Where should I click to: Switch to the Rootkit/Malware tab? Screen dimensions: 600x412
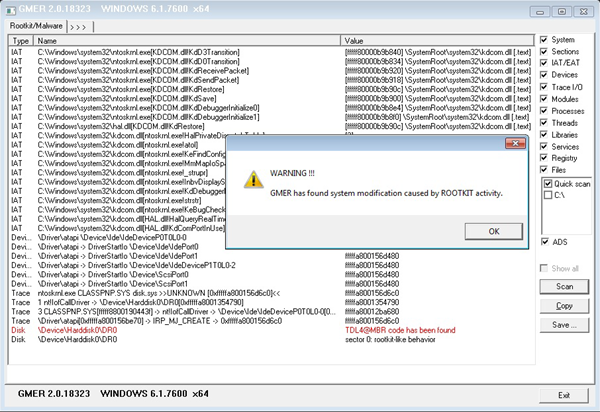(36, 26)
